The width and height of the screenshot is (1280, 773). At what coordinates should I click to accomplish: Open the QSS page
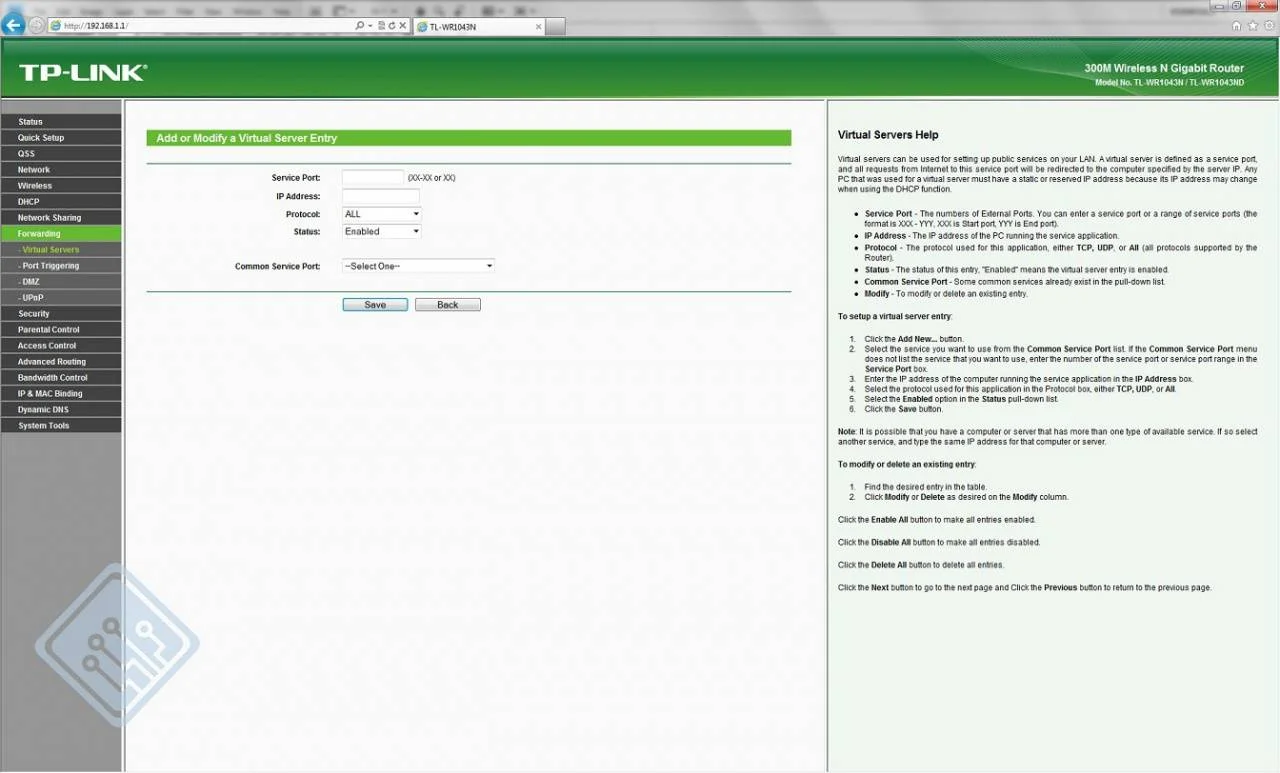[x=61, y=154]
